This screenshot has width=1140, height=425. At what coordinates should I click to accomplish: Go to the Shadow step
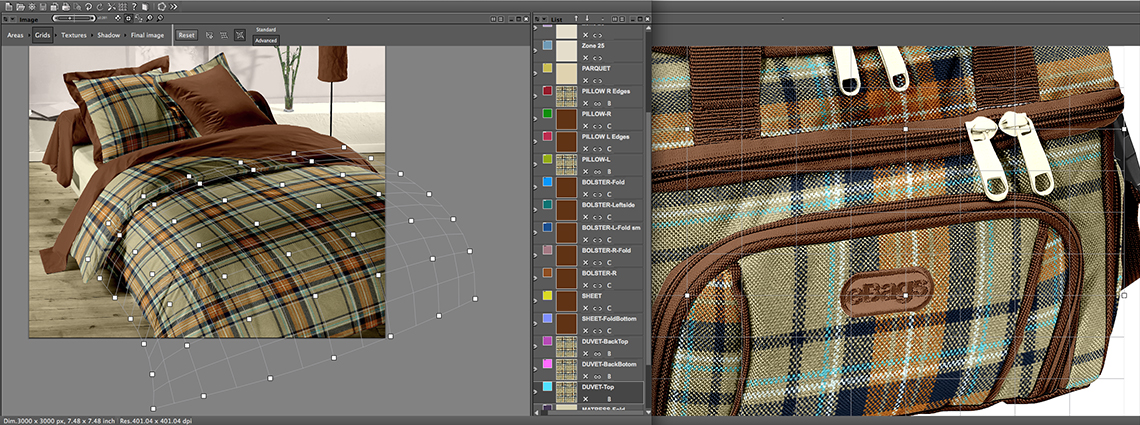(x=109, y=35)
